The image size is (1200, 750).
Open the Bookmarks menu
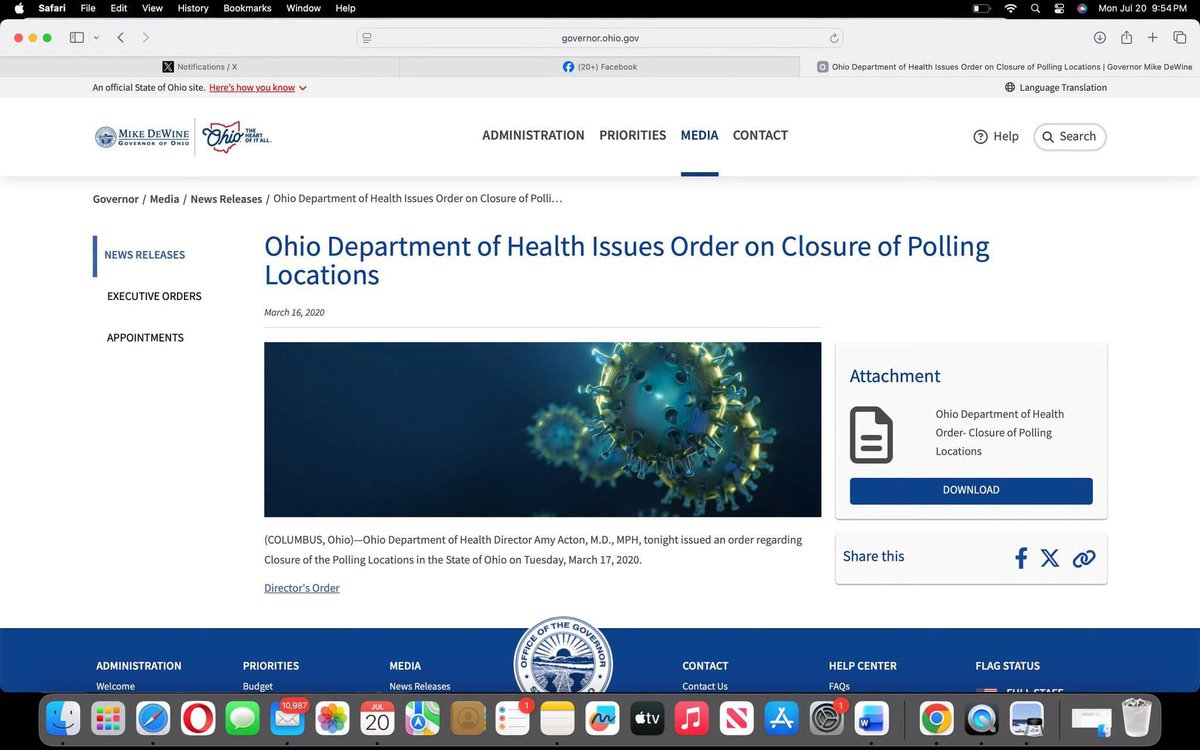coord(247,8)
